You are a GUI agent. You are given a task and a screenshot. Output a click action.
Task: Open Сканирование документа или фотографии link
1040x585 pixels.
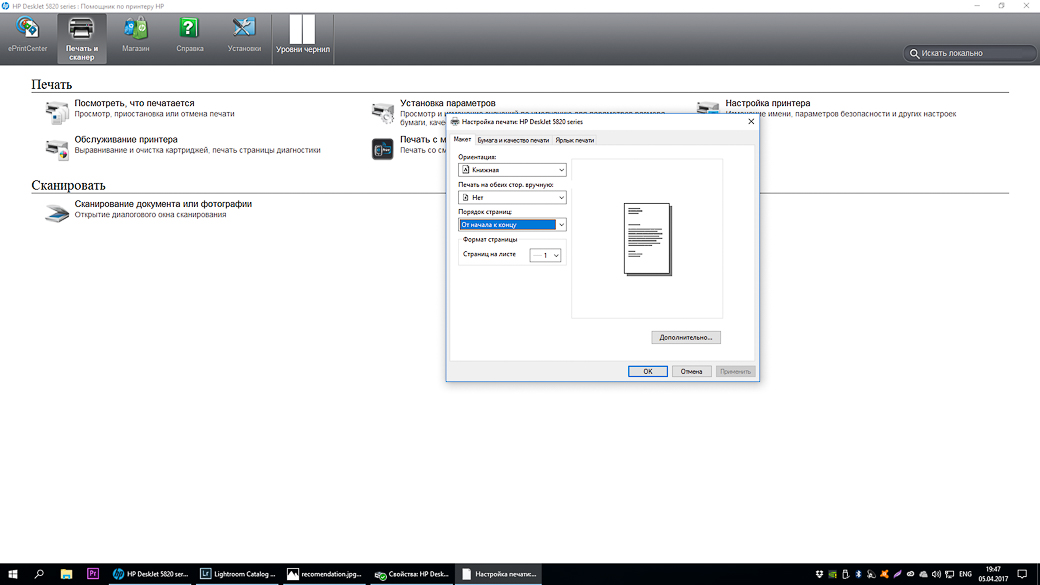(163, 204)
